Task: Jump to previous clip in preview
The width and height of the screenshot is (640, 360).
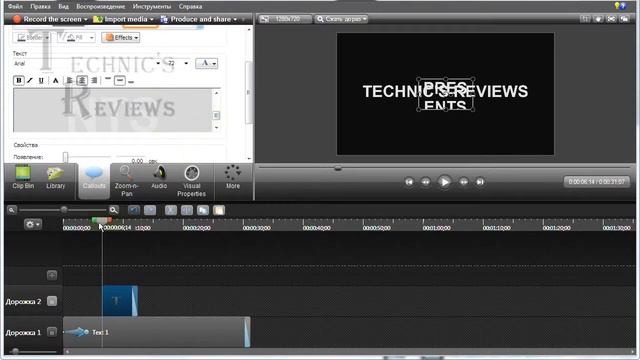Action: point(409,182)
